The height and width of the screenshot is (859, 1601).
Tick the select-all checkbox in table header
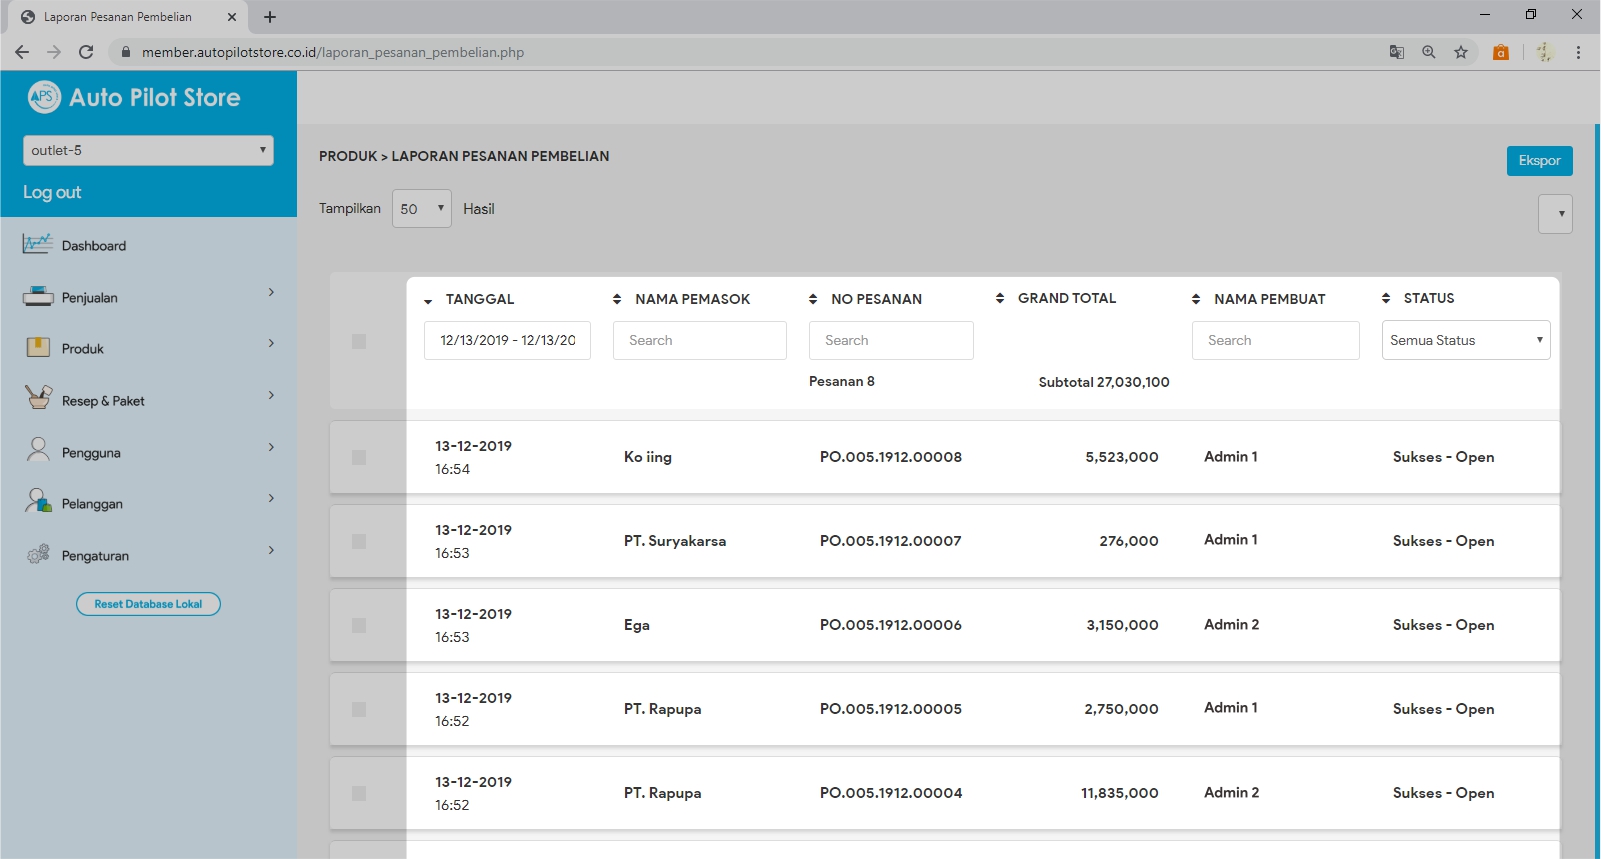coord(359,342)
